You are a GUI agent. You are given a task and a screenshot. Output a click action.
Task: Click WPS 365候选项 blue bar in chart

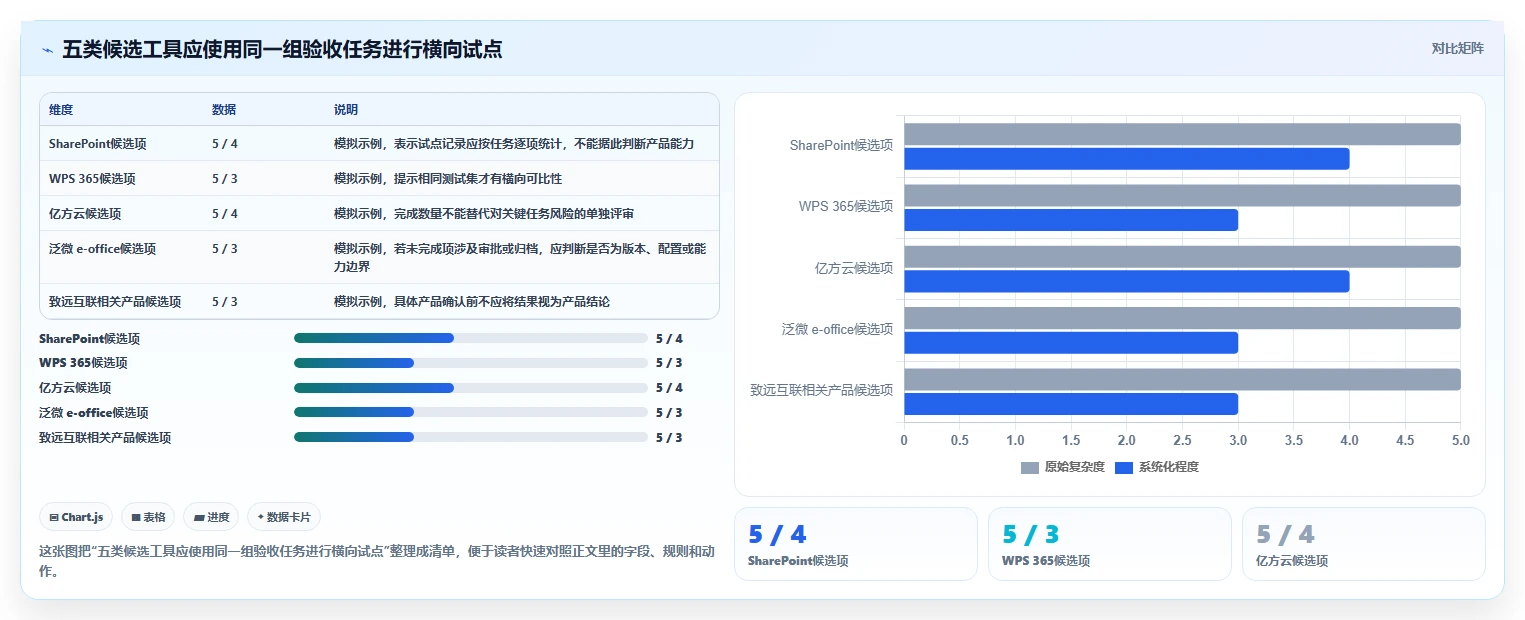[x=1071, y=220]
